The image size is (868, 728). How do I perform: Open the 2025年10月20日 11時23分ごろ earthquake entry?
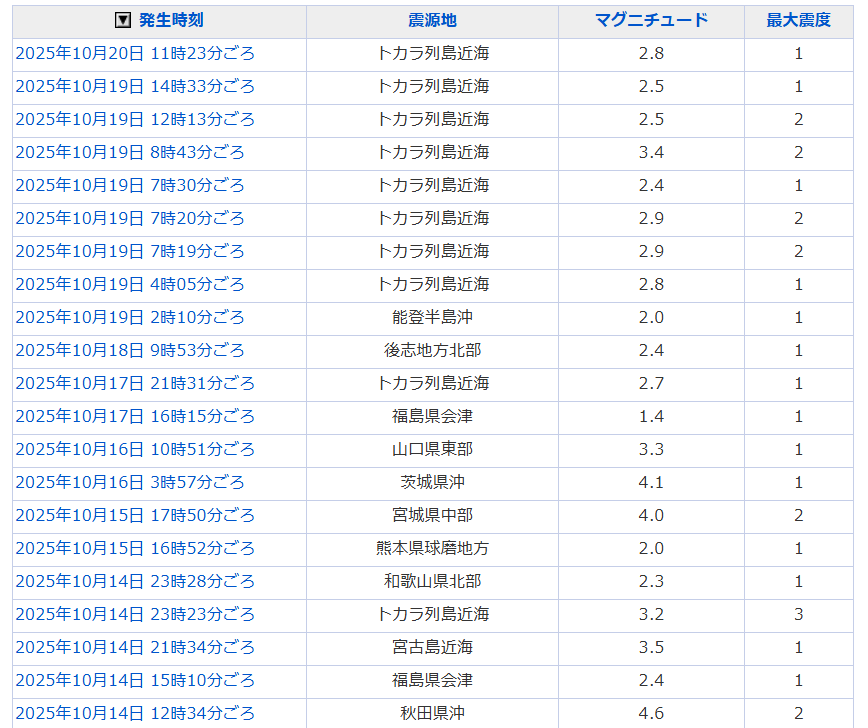tap(135, 53)
